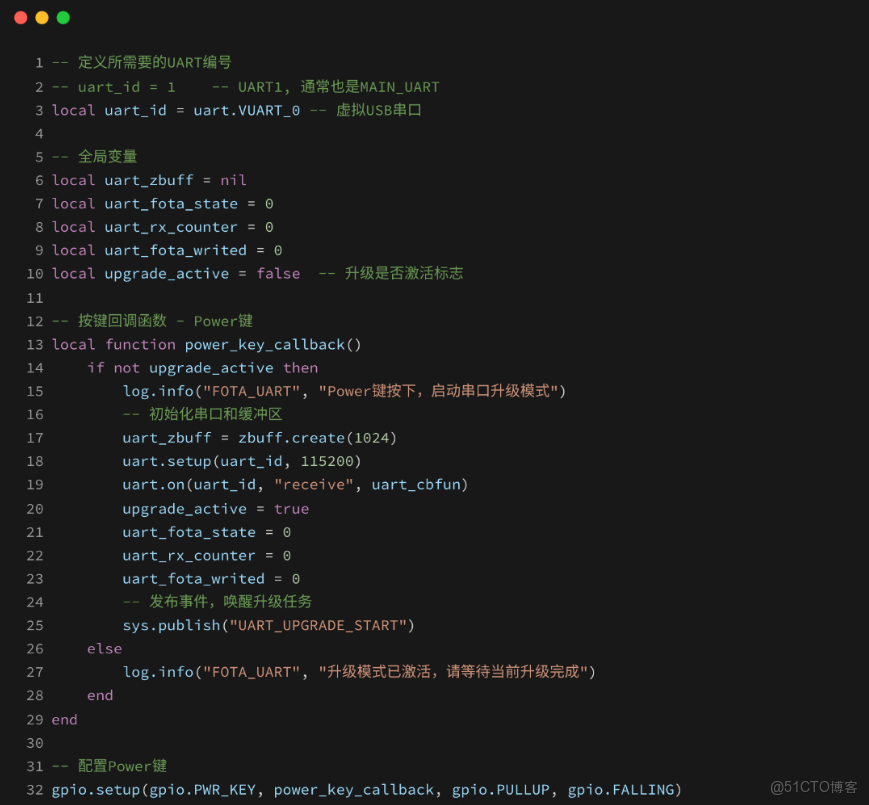Click 'uart_fota_writed' declaration on line 9

[x=176, y=250]
